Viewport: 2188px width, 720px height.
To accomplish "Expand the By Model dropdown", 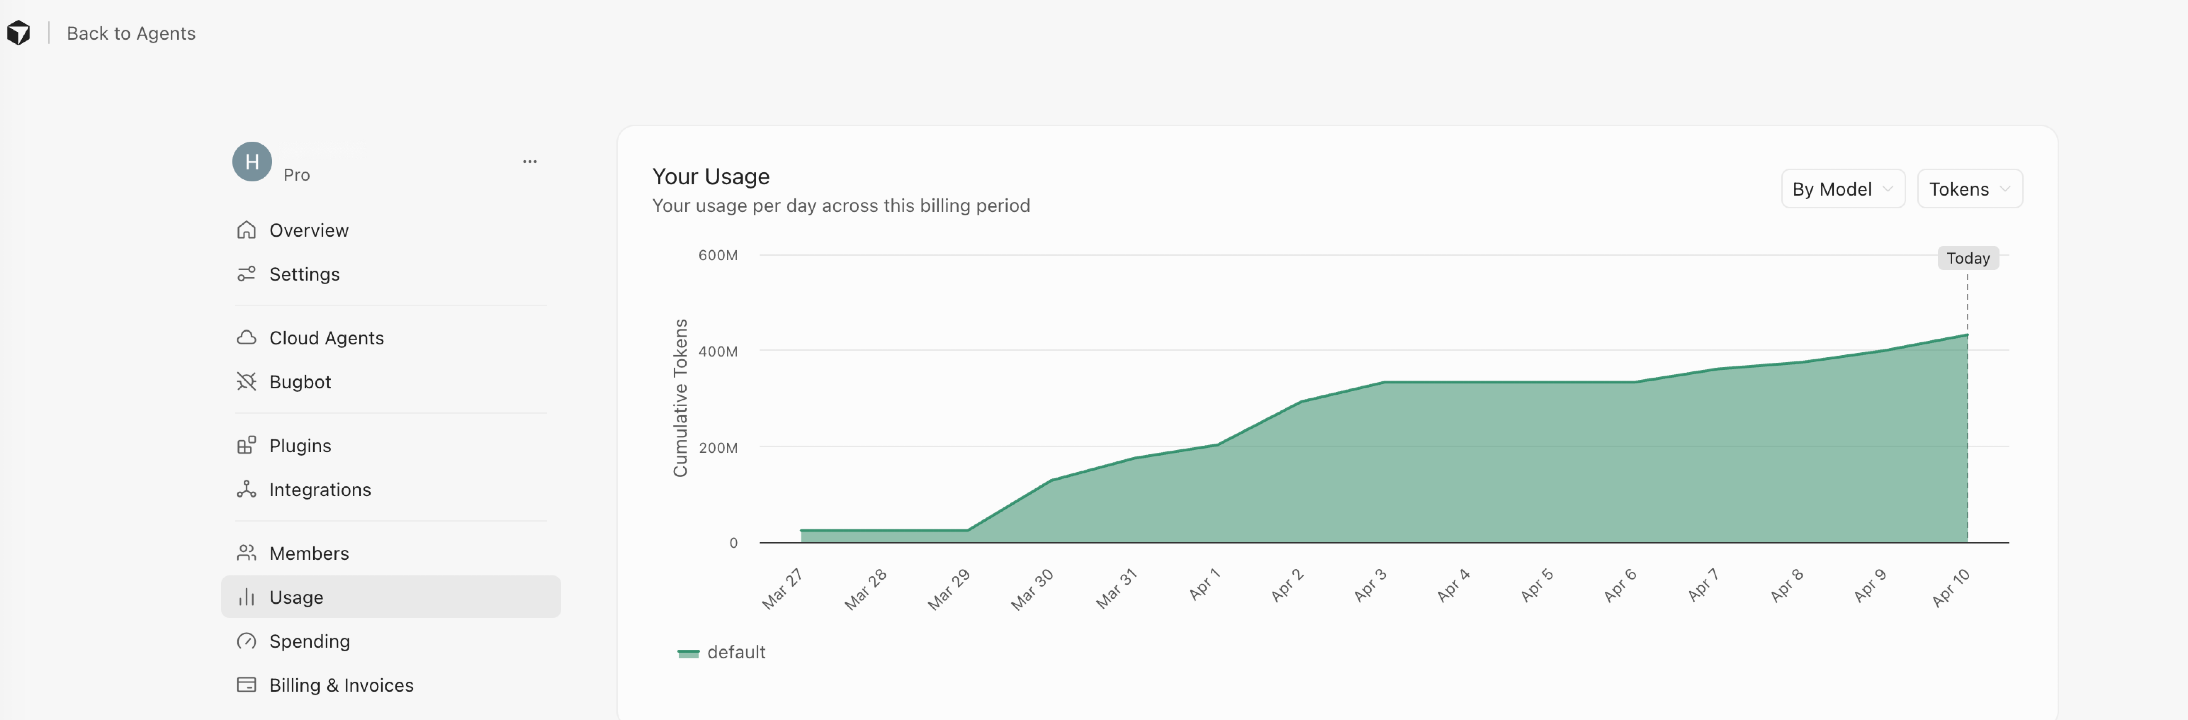I will point(1842,189).
